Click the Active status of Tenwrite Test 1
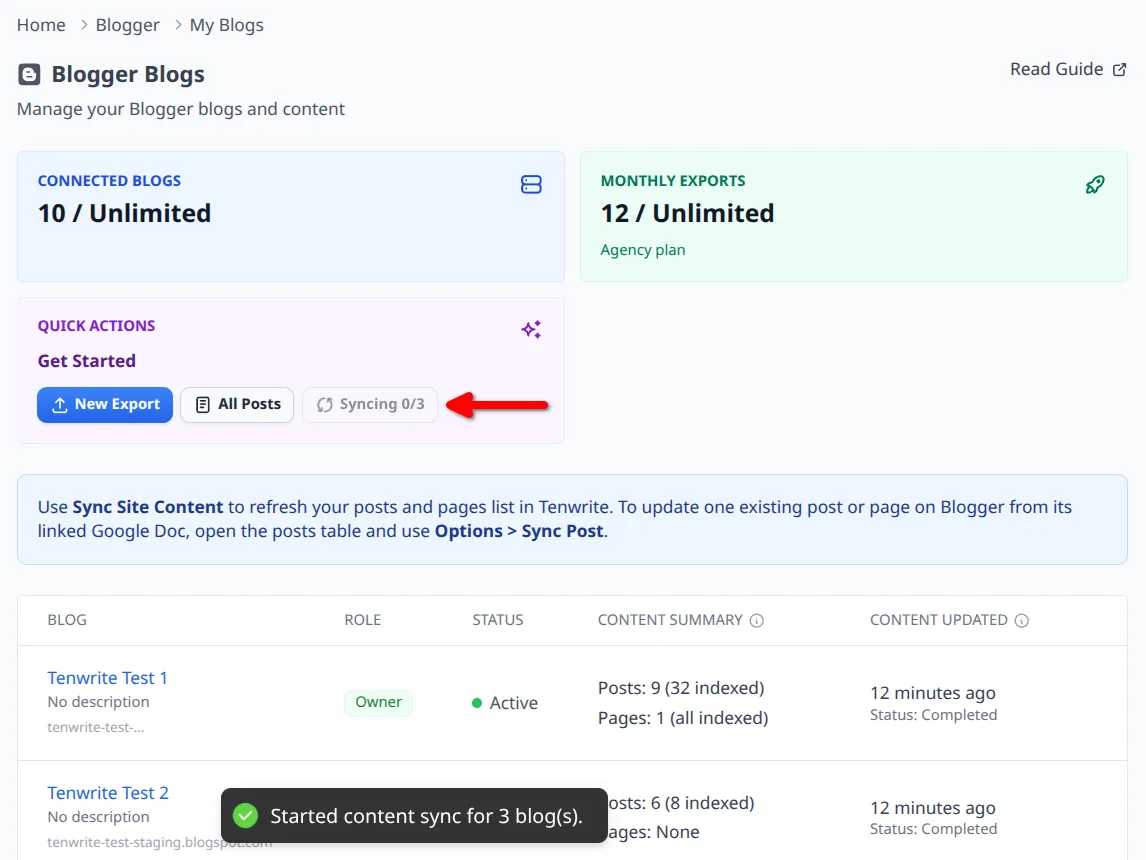 click(505, 703)
